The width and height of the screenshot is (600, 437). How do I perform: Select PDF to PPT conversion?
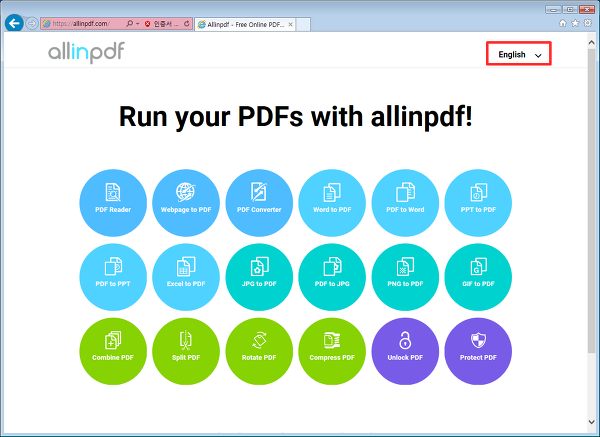click(x=113, y=277)
